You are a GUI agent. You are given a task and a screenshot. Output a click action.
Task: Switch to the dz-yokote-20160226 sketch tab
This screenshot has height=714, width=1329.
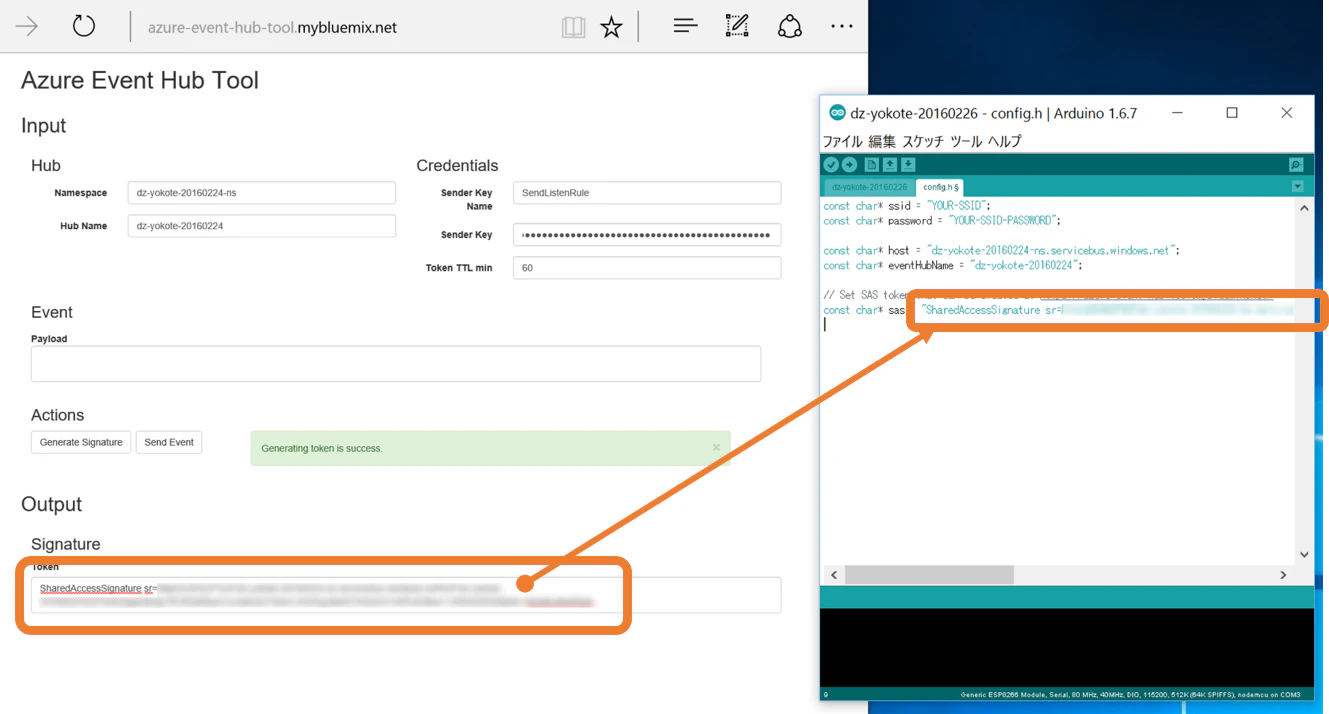click(869, 187)
